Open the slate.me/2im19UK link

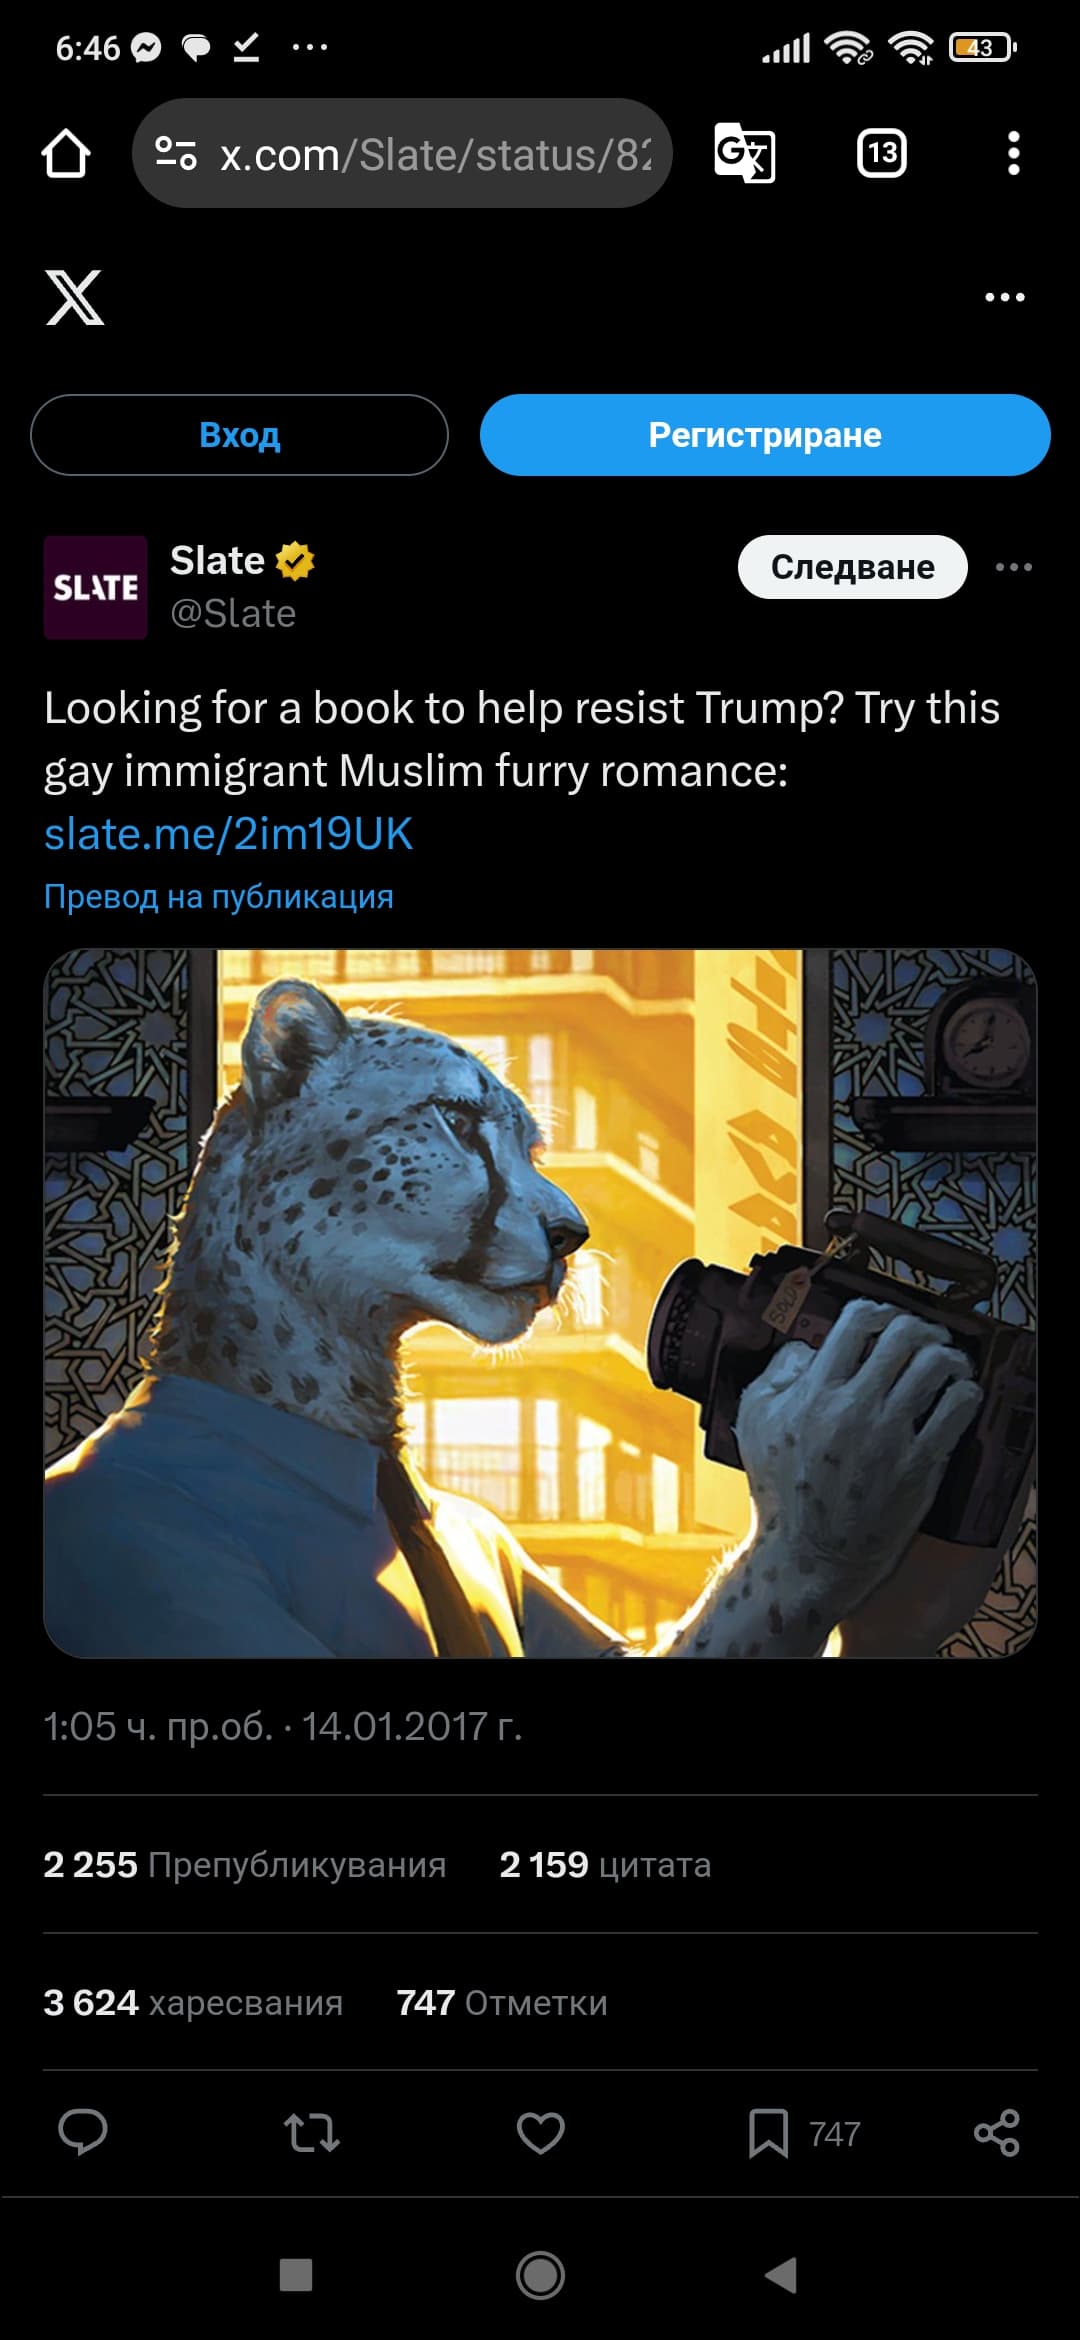[x=228, y=833]
